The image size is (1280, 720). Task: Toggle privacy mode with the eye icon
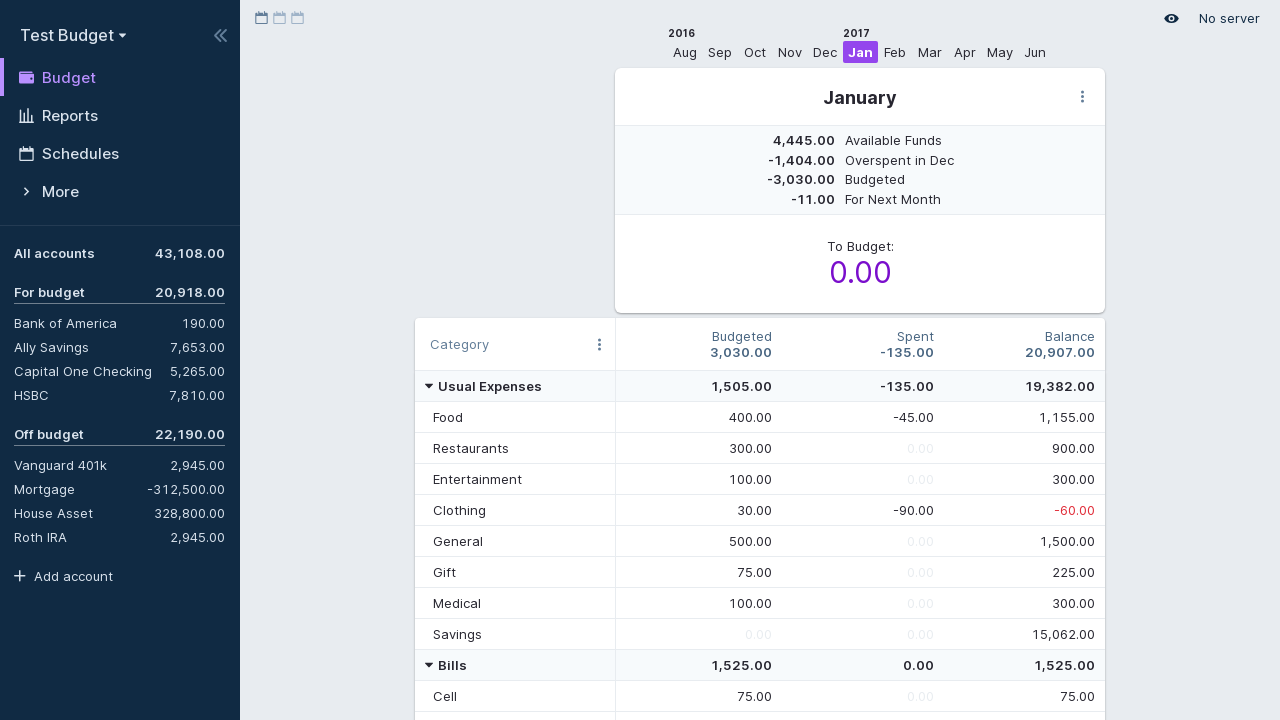[1171, 18]
